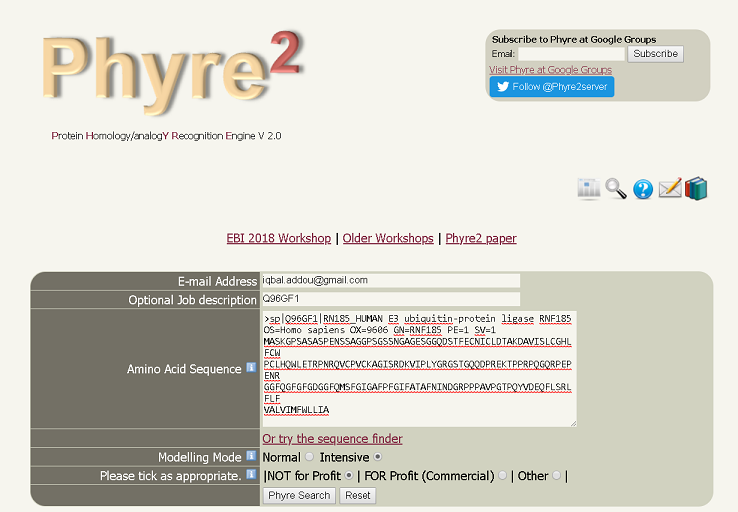The width and height of the screenshot is (738, 512).
Task: Open the bar chart statistics icon
Action: [588, 189]
